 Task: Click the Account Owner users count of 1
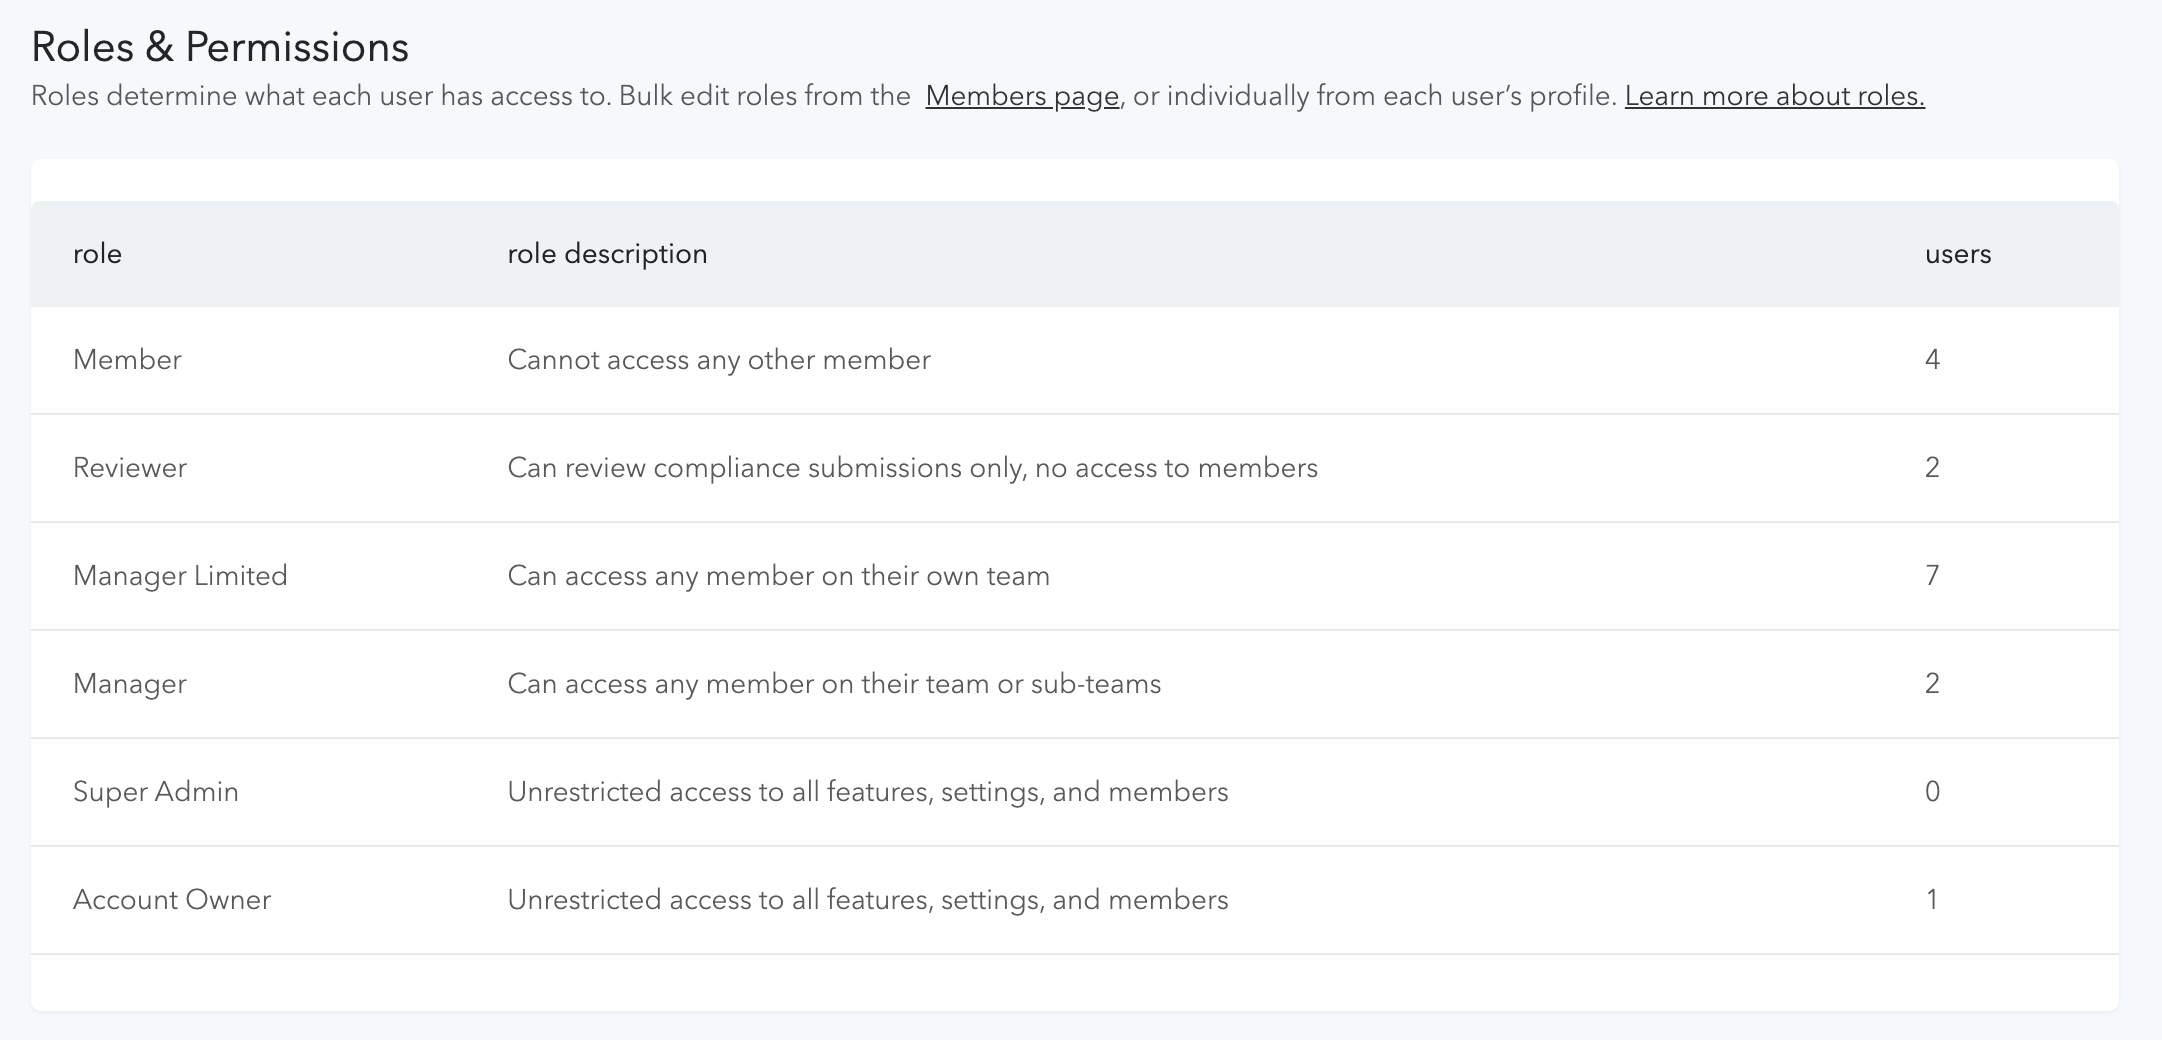(1932, 900)
